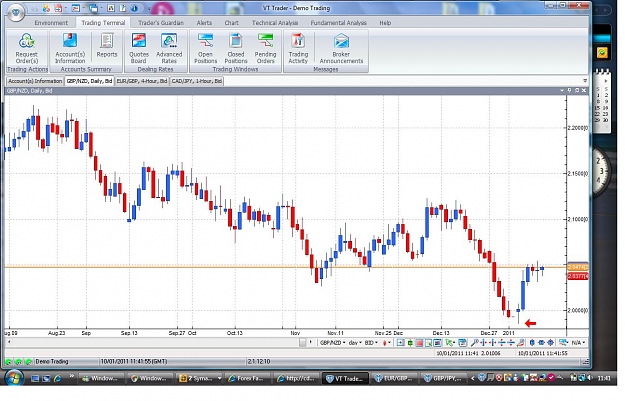The image size is (625, 401).
Task: Pin the GBP/NZD chart window
Action: 569,90
